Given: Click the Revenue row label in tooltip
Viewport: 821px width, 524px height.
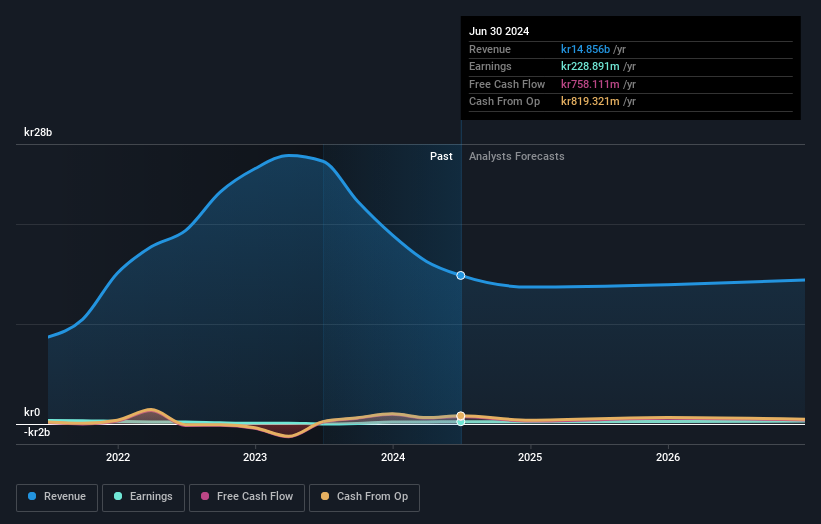Looking at the screenshot, I should click(490, 49).
